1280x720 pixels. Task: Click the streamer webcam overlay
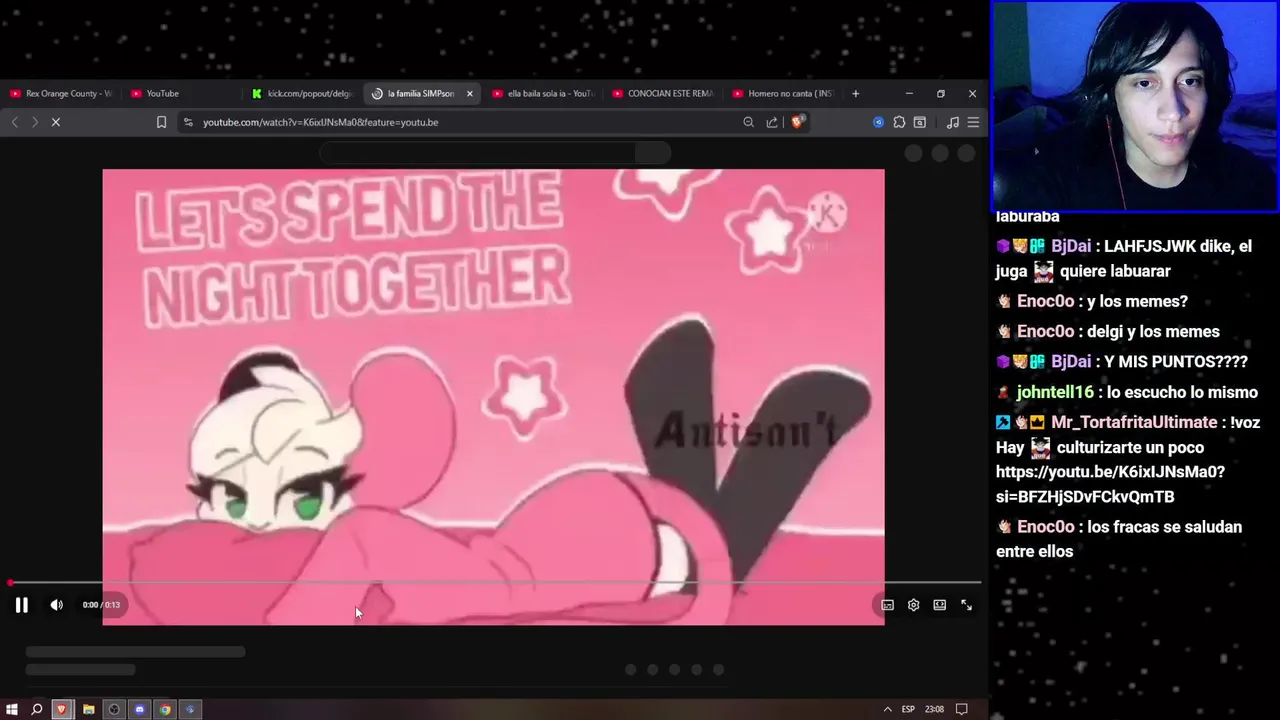click(1135, 106)
